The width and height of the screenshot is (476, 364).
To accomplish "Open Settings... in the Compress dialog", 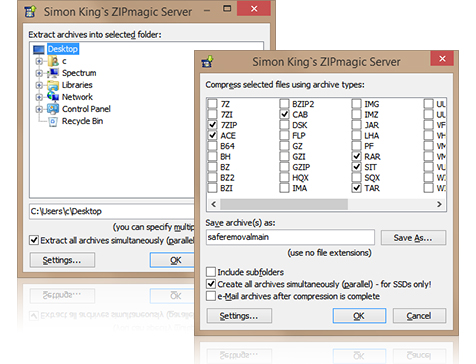I will tap(239, 316).
